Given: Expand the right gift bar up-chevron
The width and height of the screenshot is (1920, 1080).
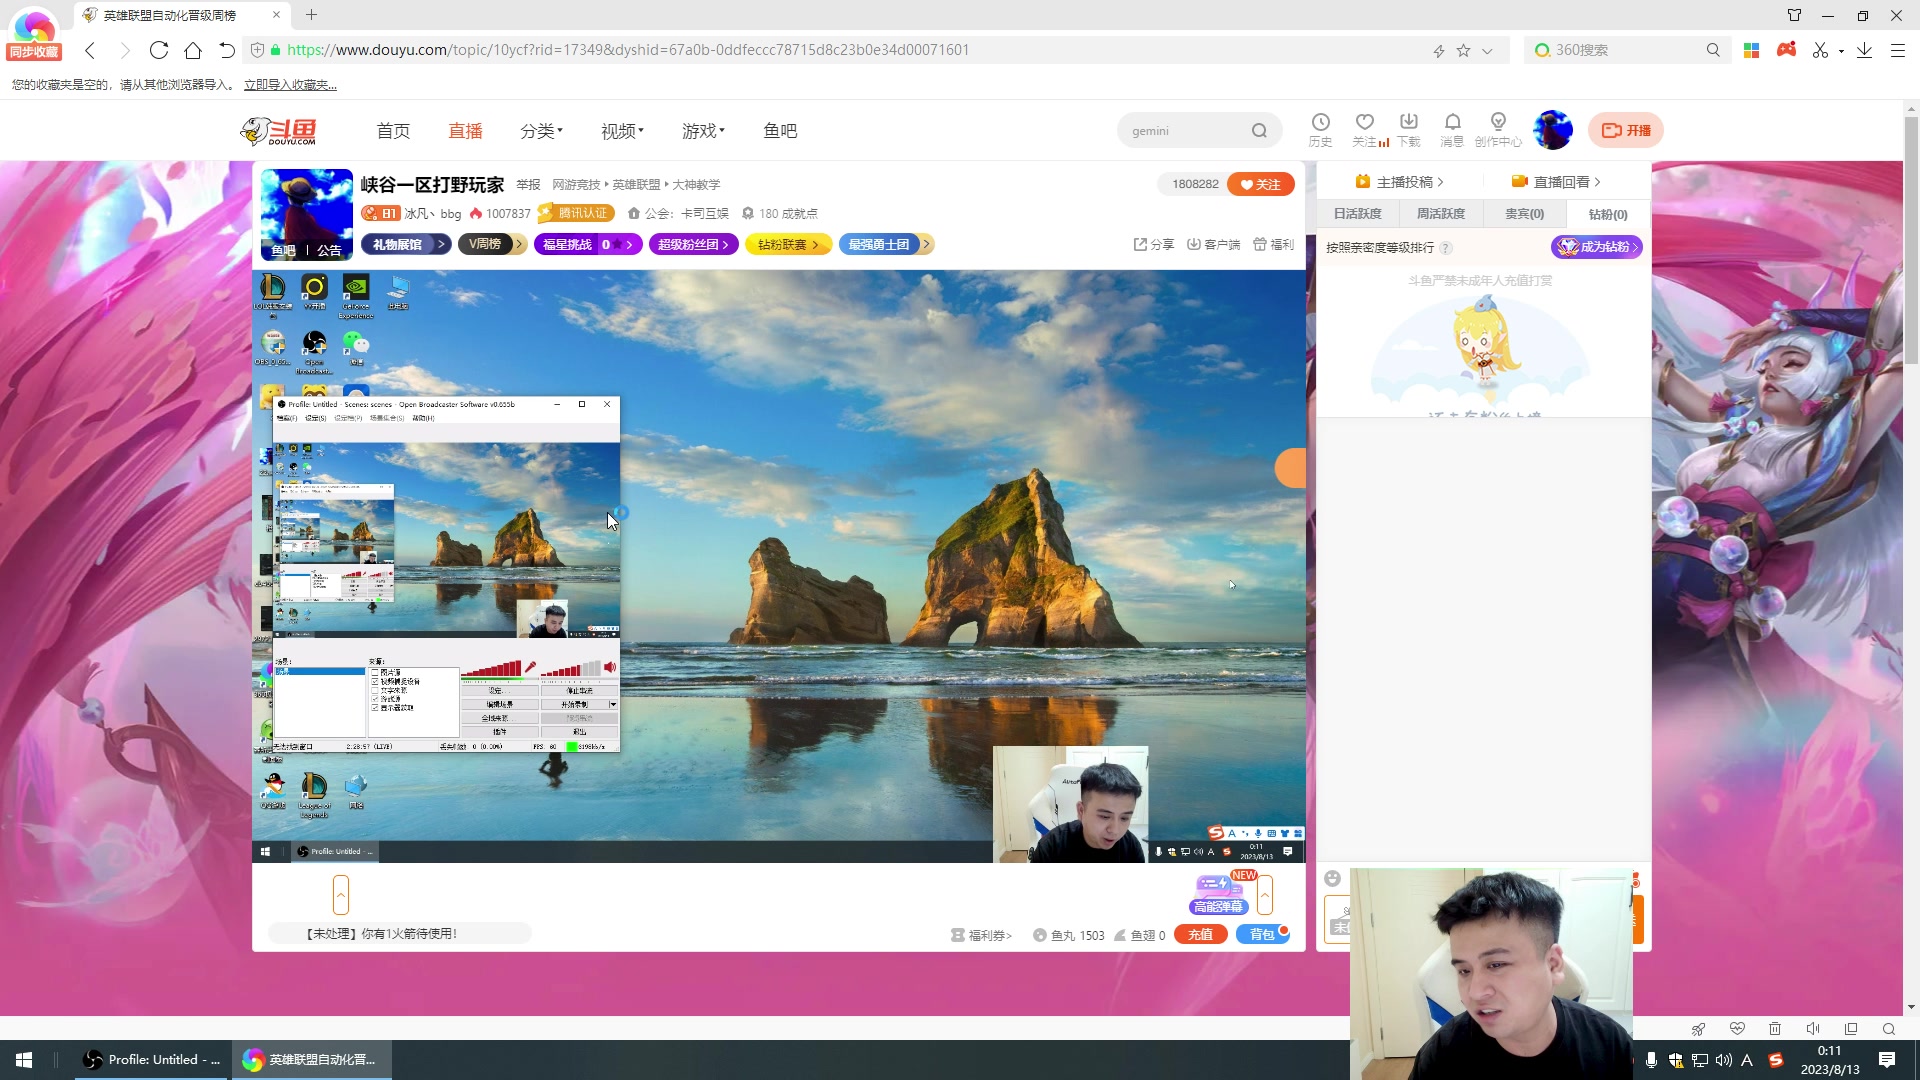Looking at the screenshot, I should click(x=1265, y=894).
